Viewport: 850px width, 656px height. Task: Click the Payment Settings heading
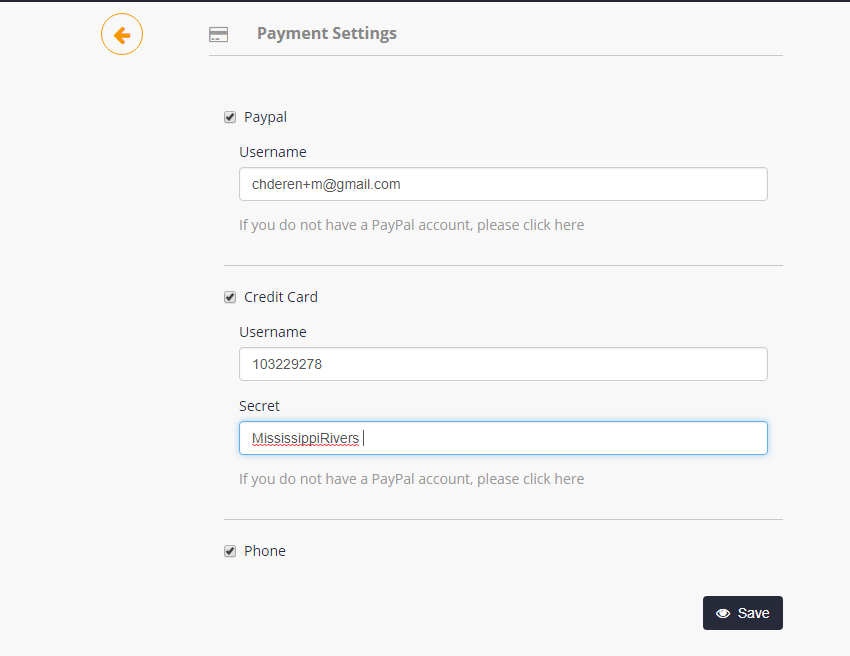click(x=327, y=34)
